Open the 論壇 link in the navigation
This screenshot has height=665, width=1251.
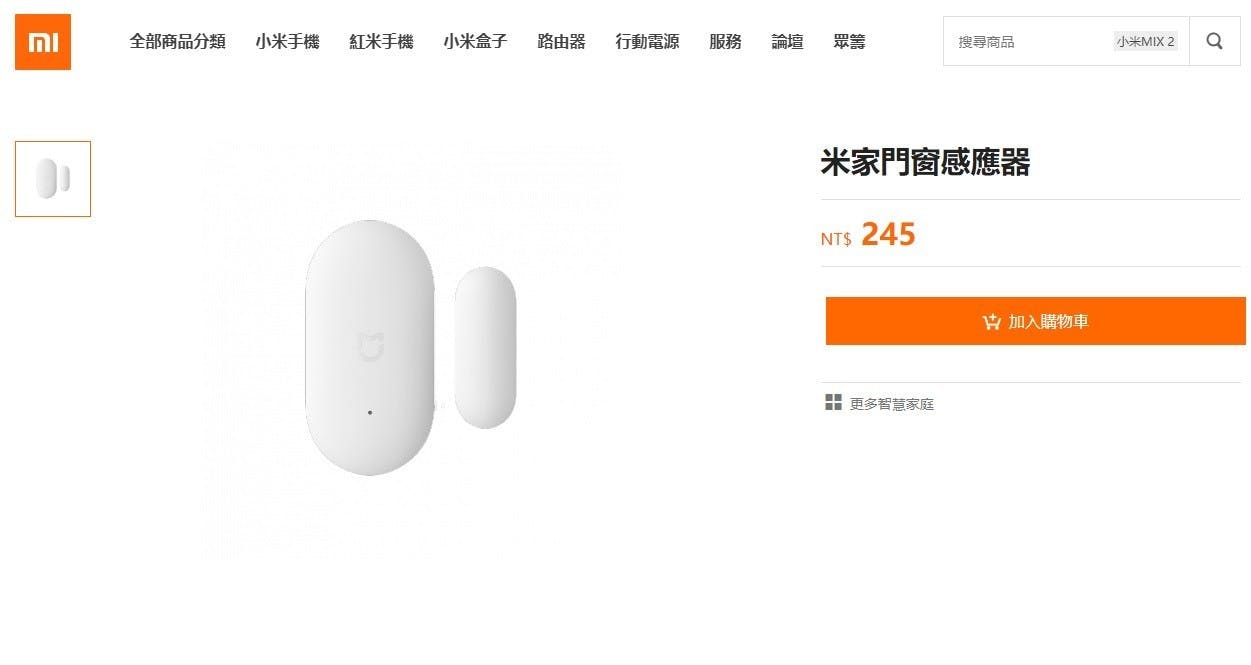tap(787, 42)
